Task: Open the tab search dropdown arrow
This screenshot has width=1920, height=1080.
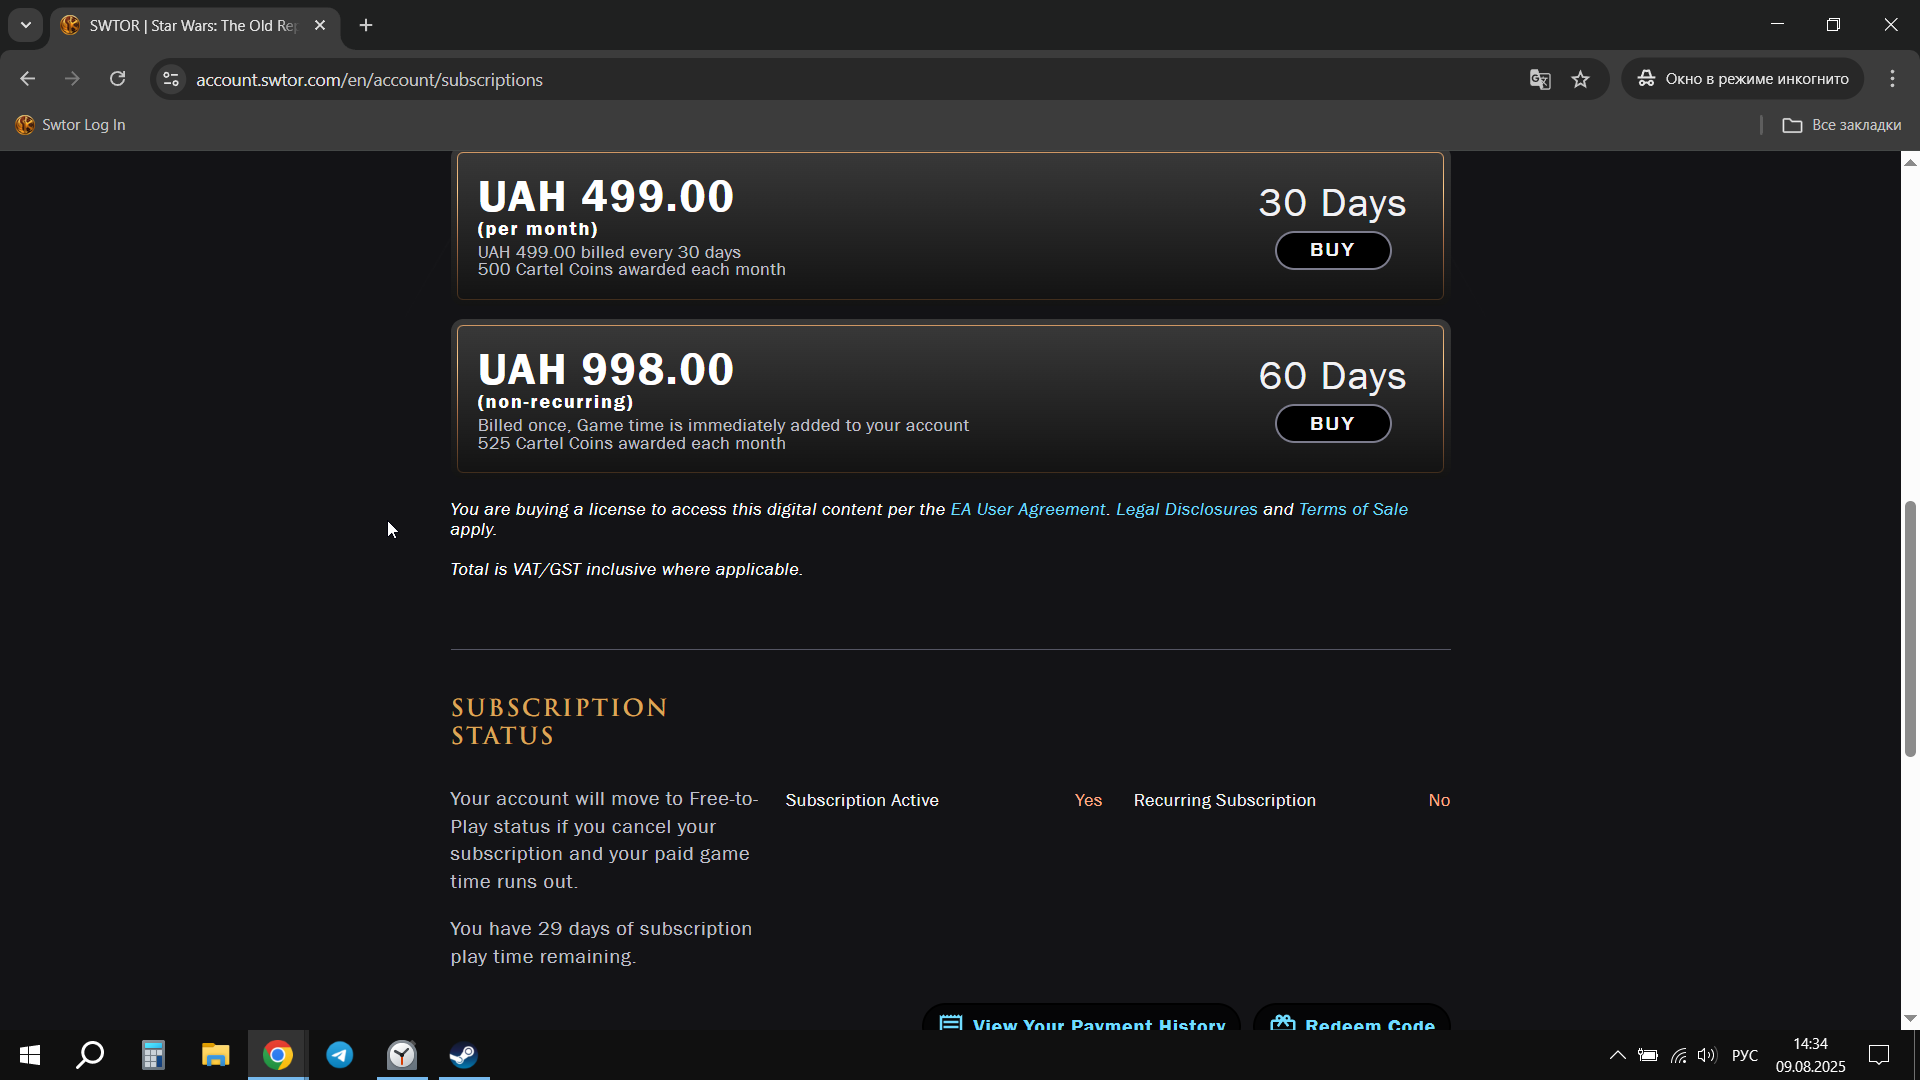Action: [x=26, y=25]
